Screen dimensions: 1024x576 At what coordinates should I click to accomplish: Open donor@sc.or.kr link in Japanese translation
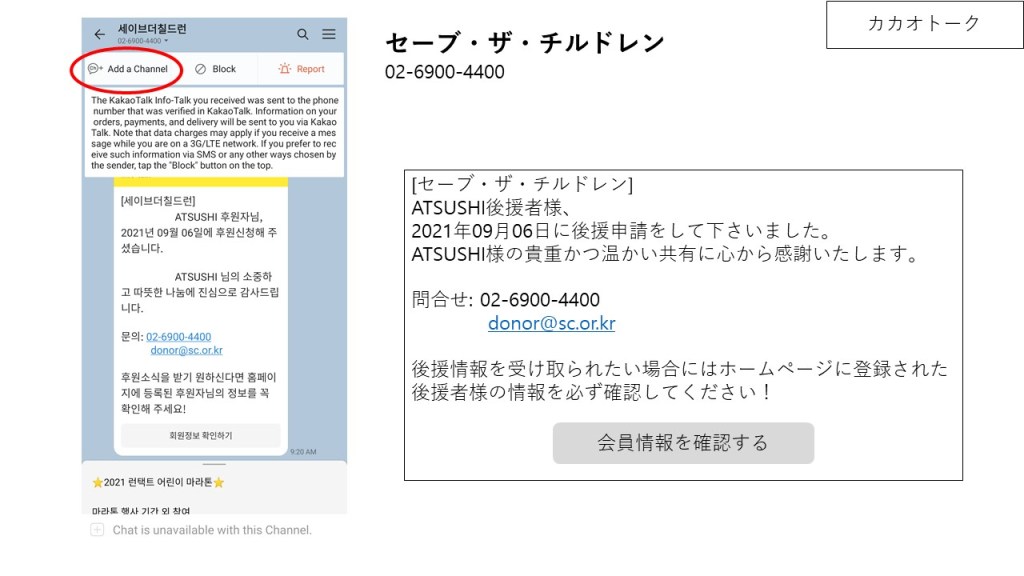point(551,323)
